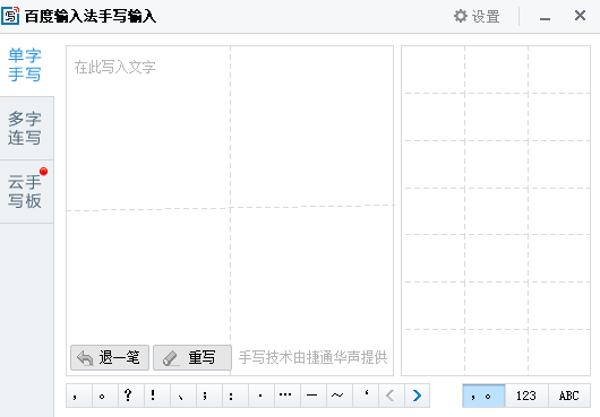Click the Baidu handwriting input app icon
Viewport: 600px width, 417px height.
click(x=12, y=16)
